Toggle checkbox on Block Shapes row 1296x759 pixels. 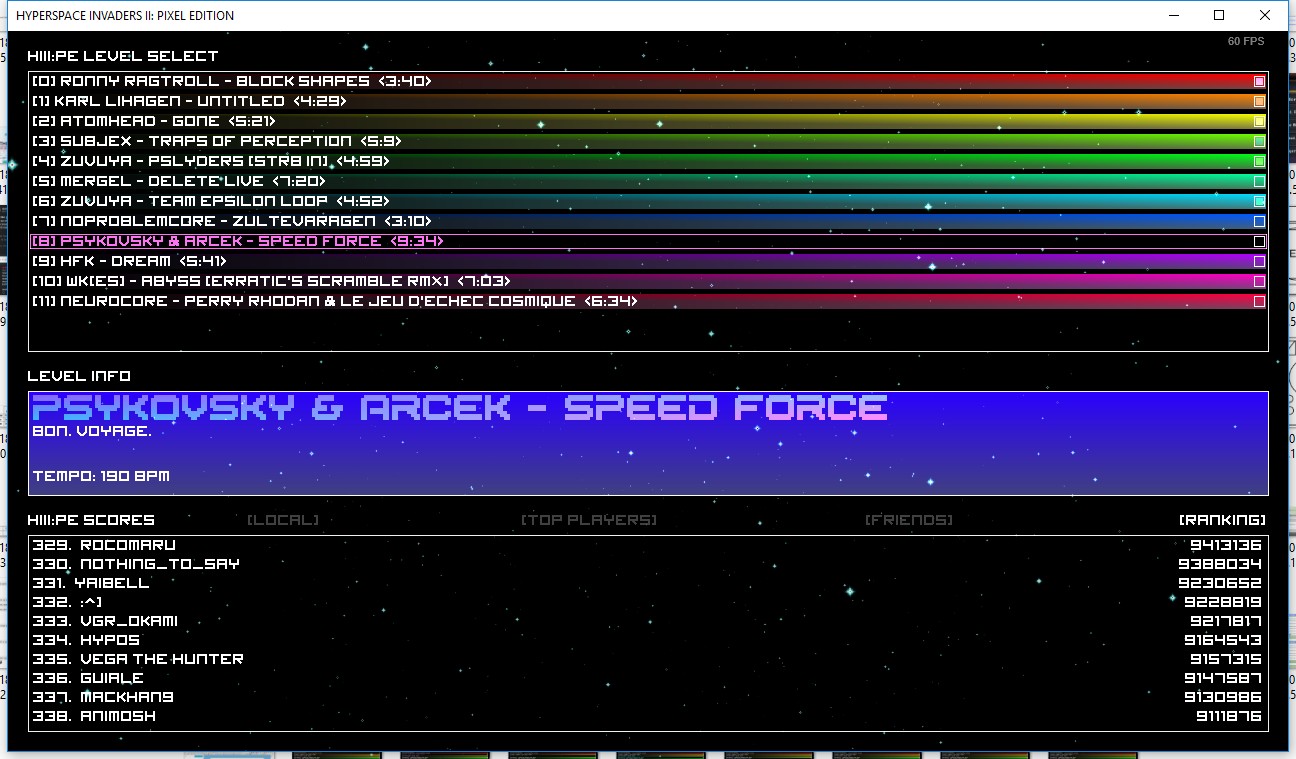coord(1259,81)
